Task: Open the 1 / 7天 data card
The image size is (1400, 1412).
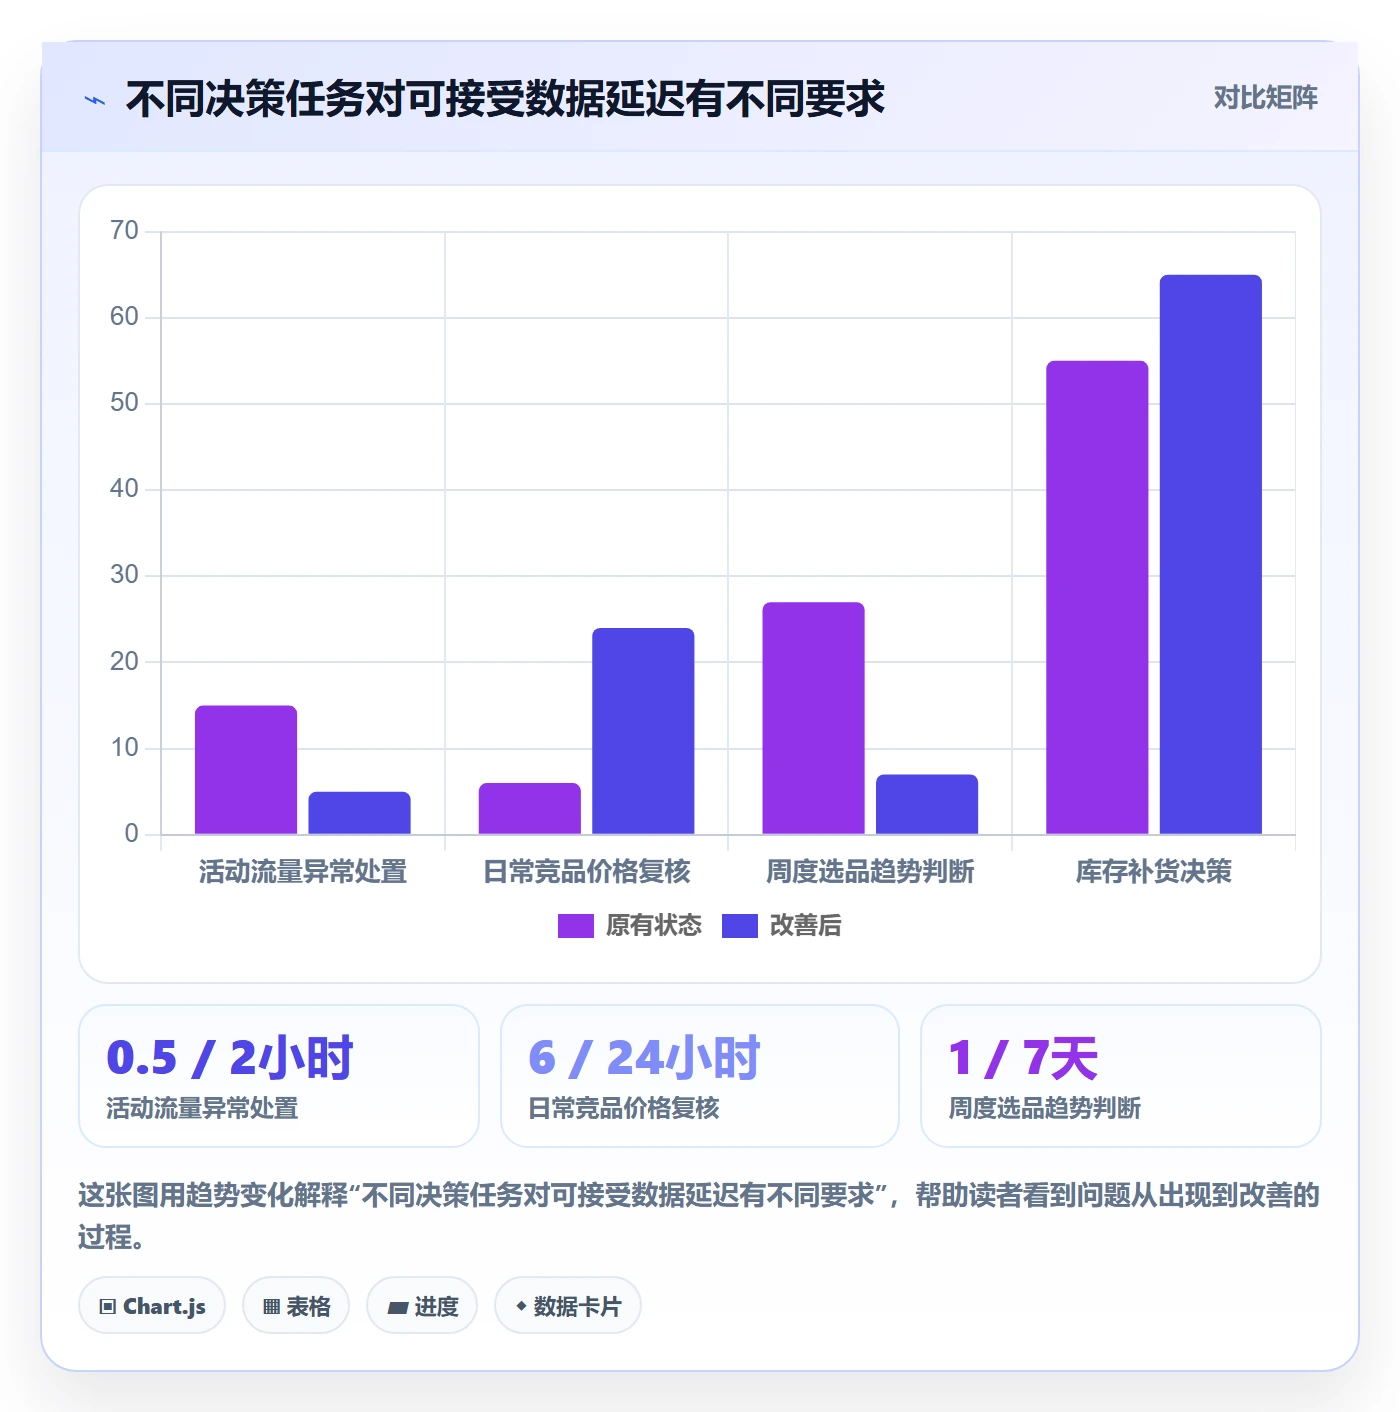Action: coord(1121,1076)
